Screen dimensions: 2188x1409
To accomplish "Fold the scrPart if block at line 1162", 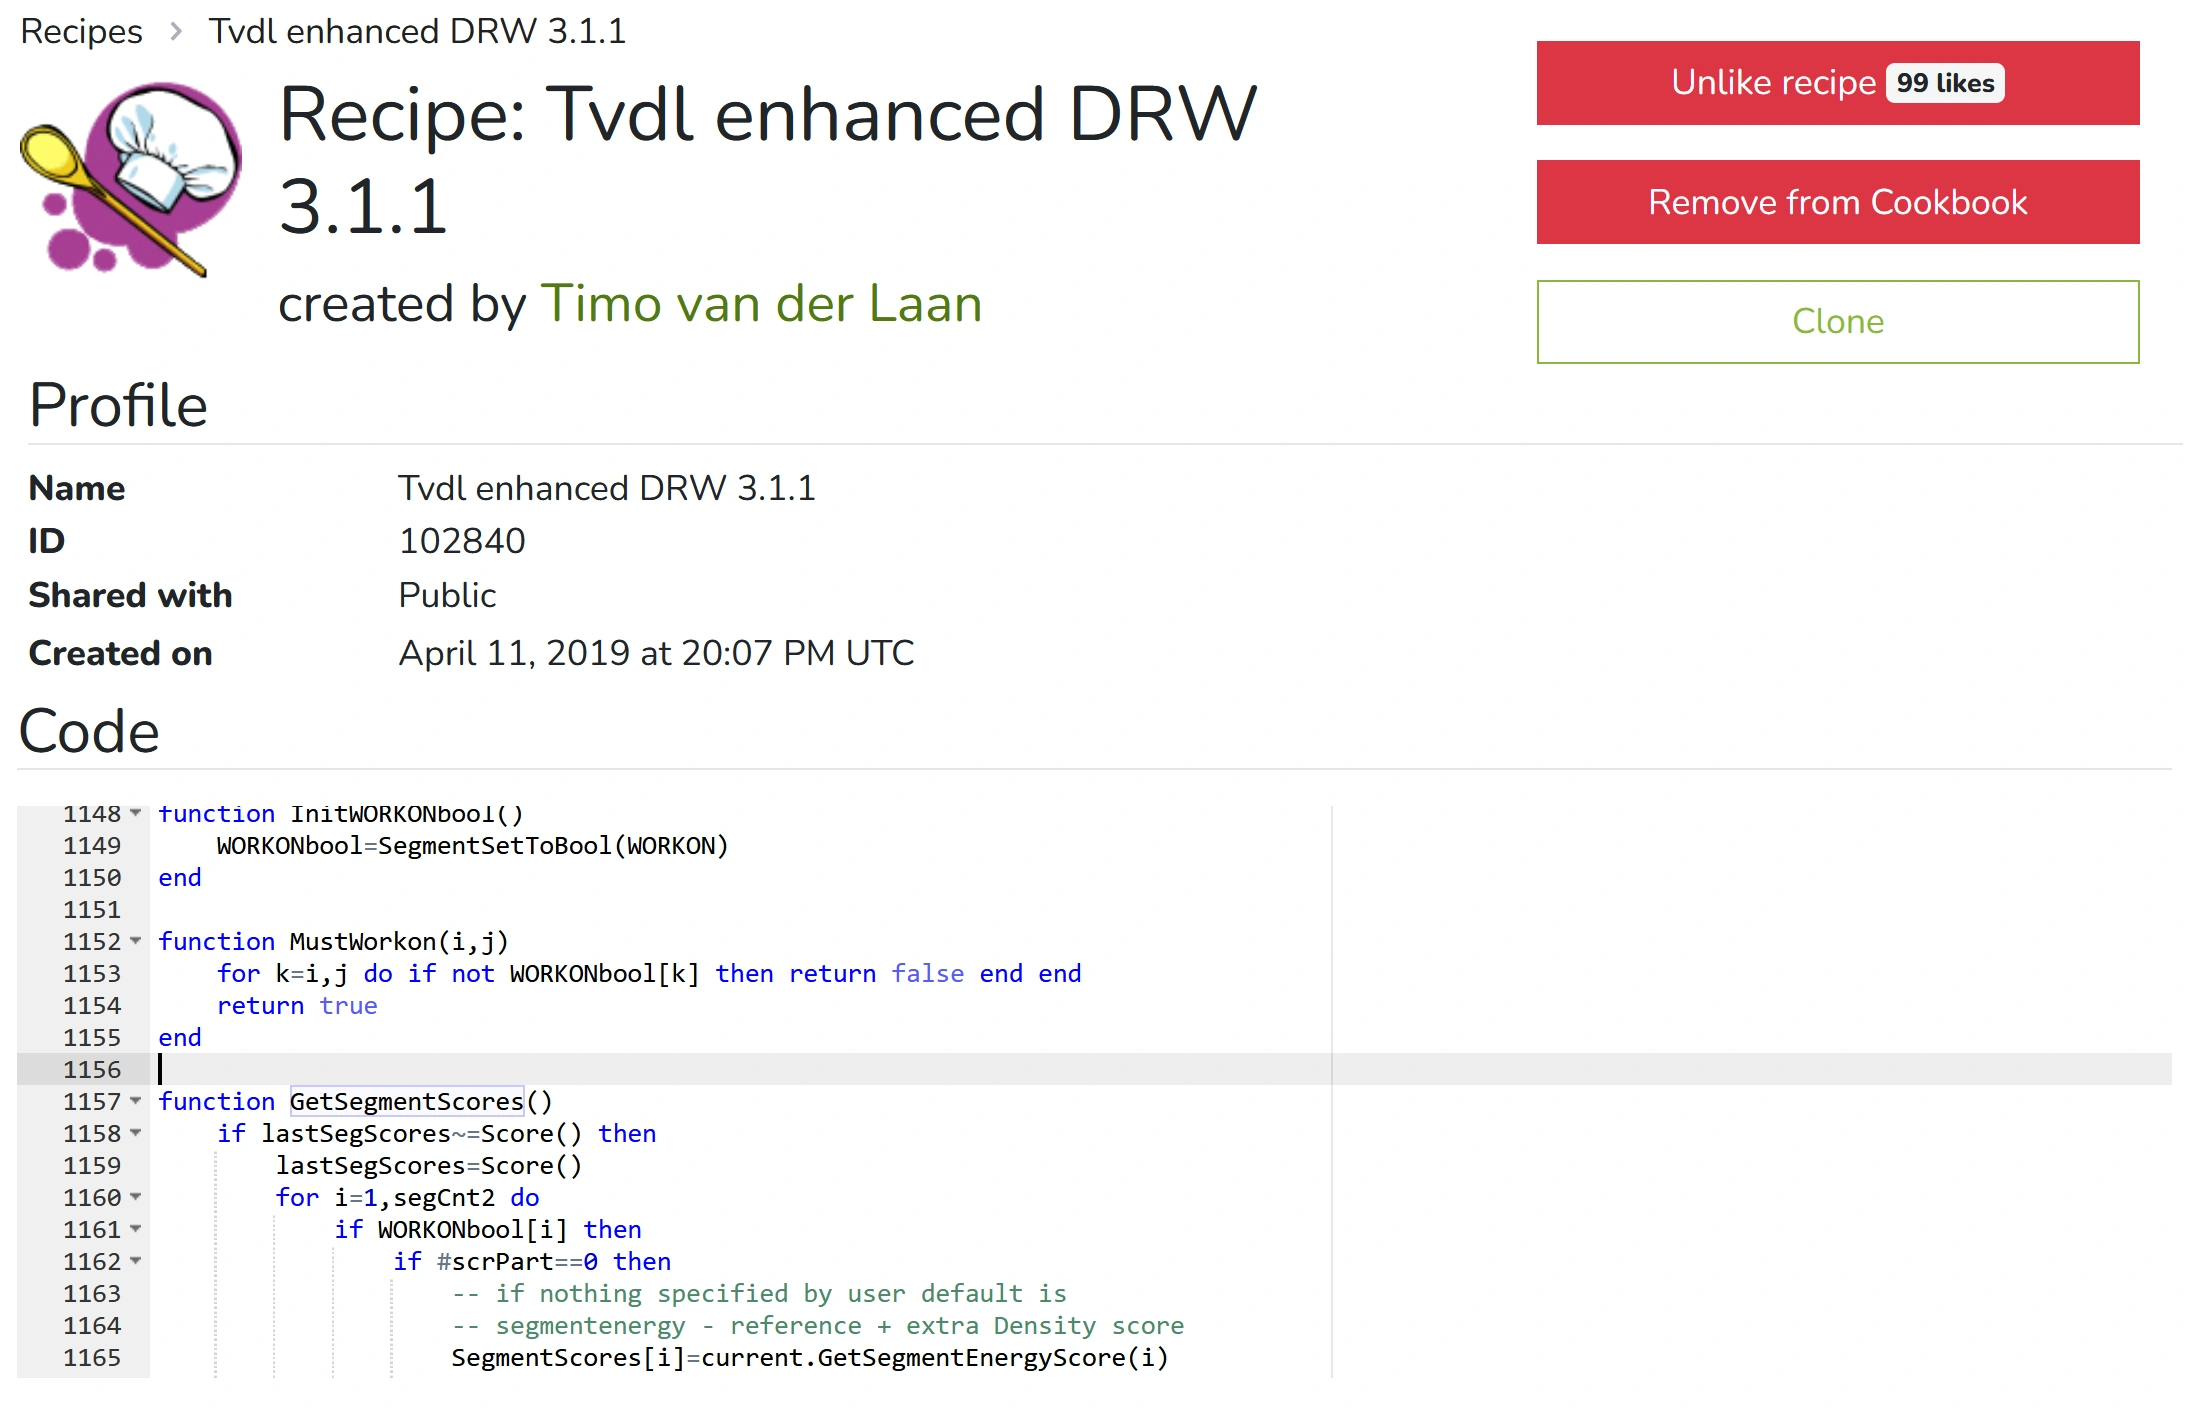I will tap(136, 1261).
